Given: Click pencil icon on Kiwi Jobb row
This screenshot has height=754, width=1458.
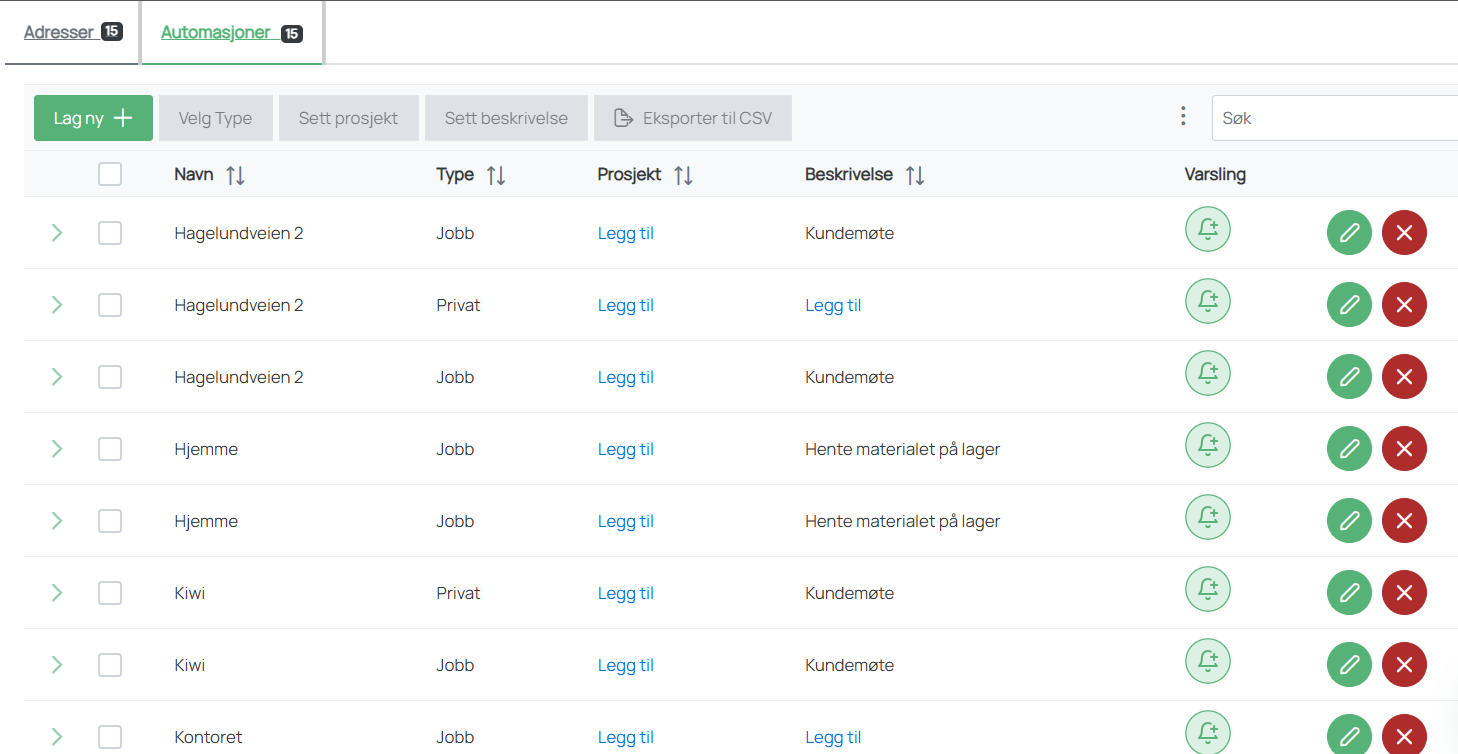Looking at the screenshot, I should click(1349, 665).
